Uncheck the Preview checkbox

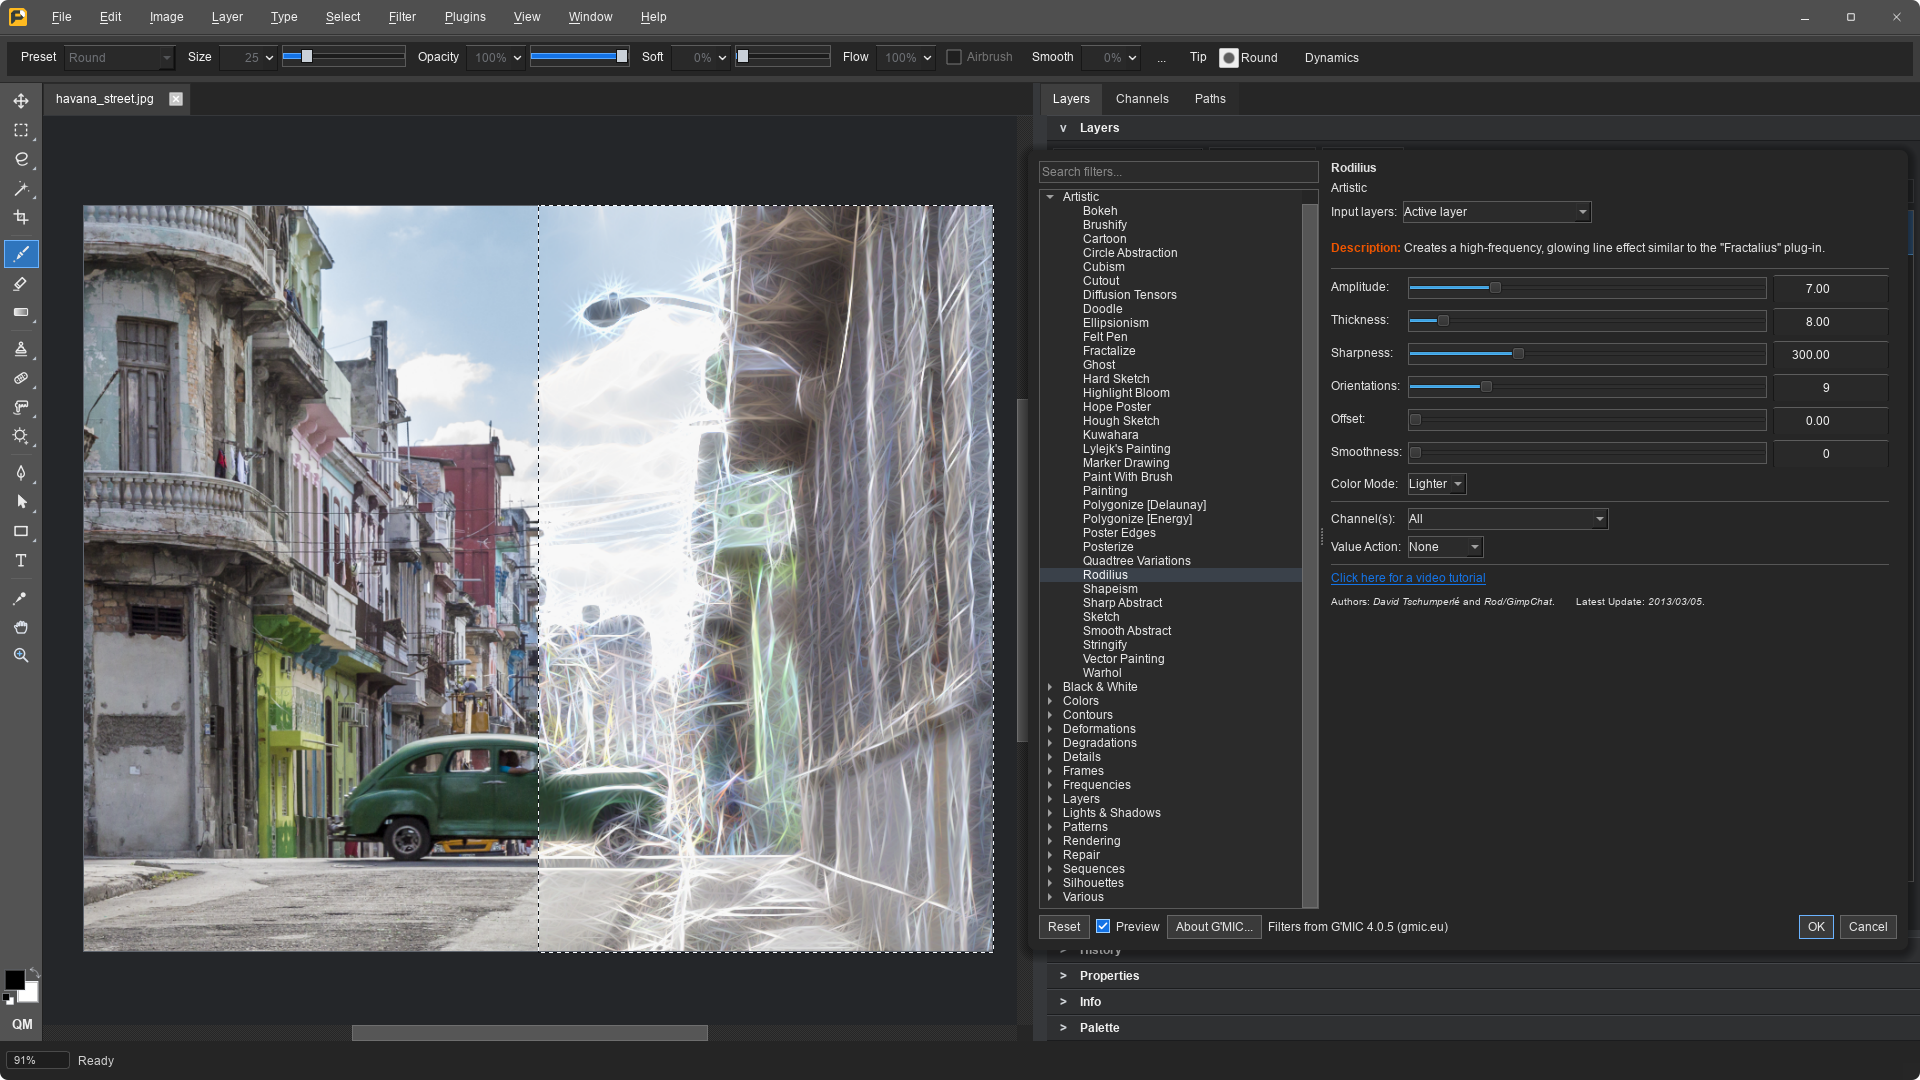click(1103, 927)
